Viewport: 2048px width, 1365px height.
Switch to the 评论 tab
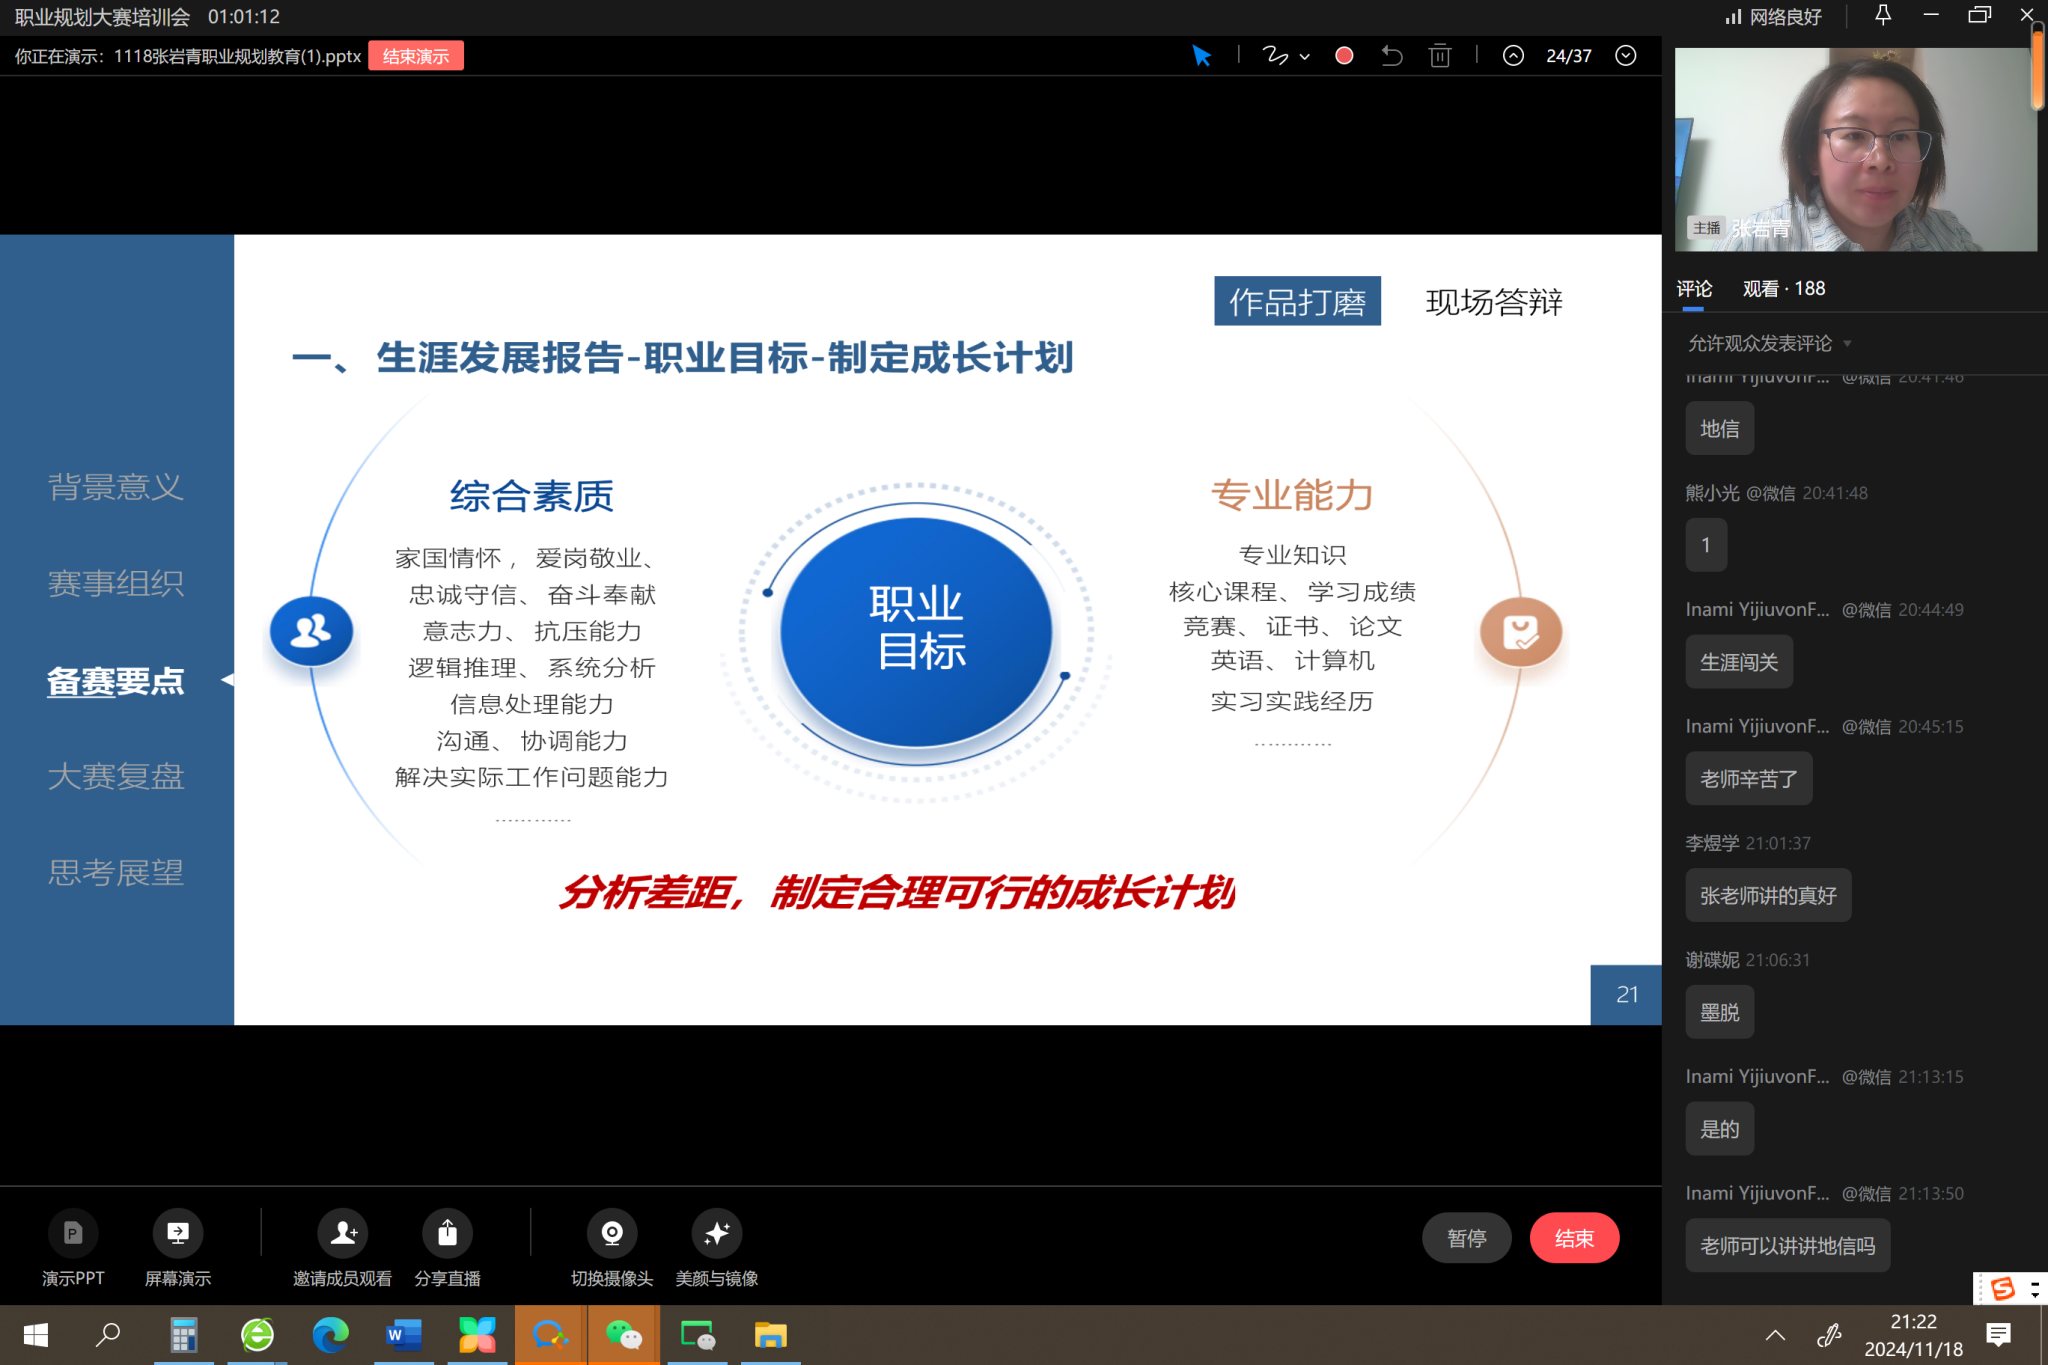[1694, 289]
